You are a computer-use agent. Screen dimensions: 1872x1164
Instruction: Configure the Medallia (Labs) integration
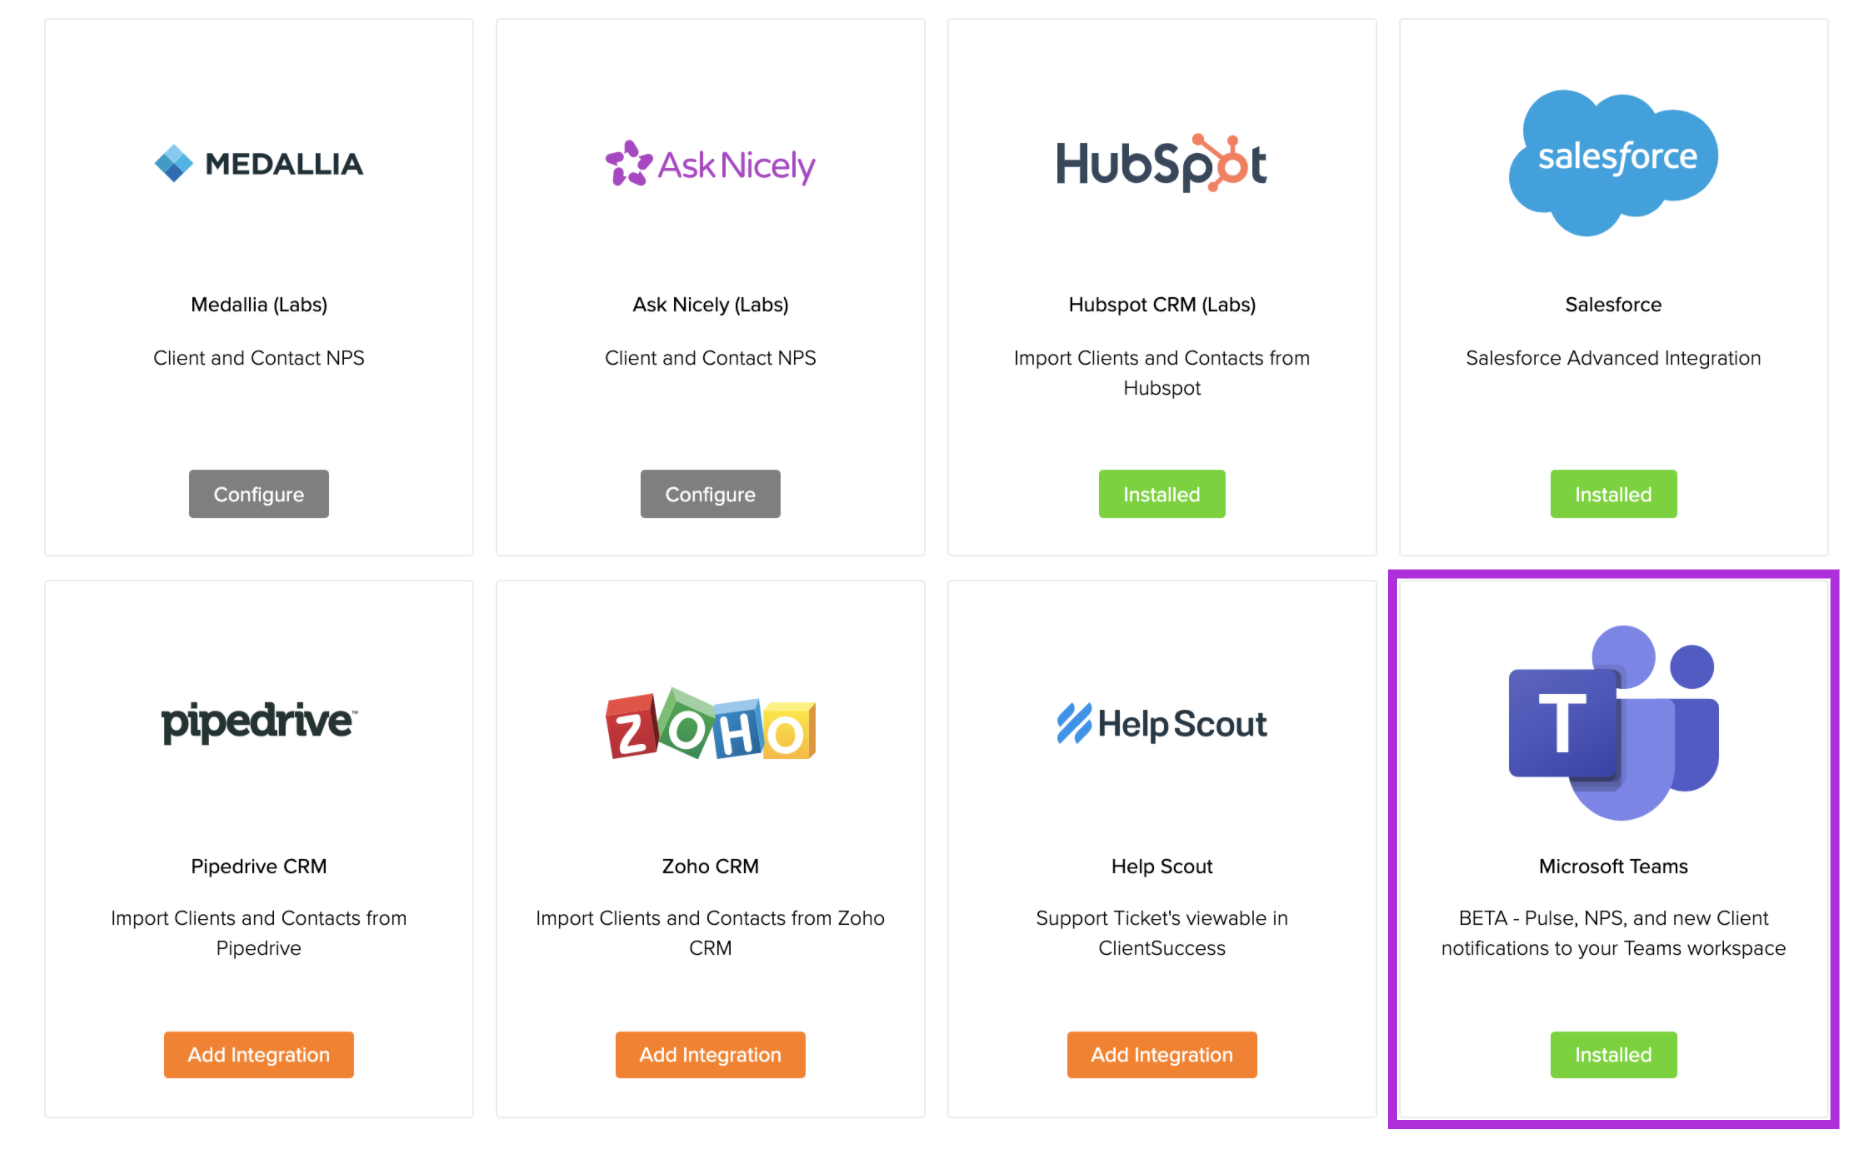[x=259, y=494]
